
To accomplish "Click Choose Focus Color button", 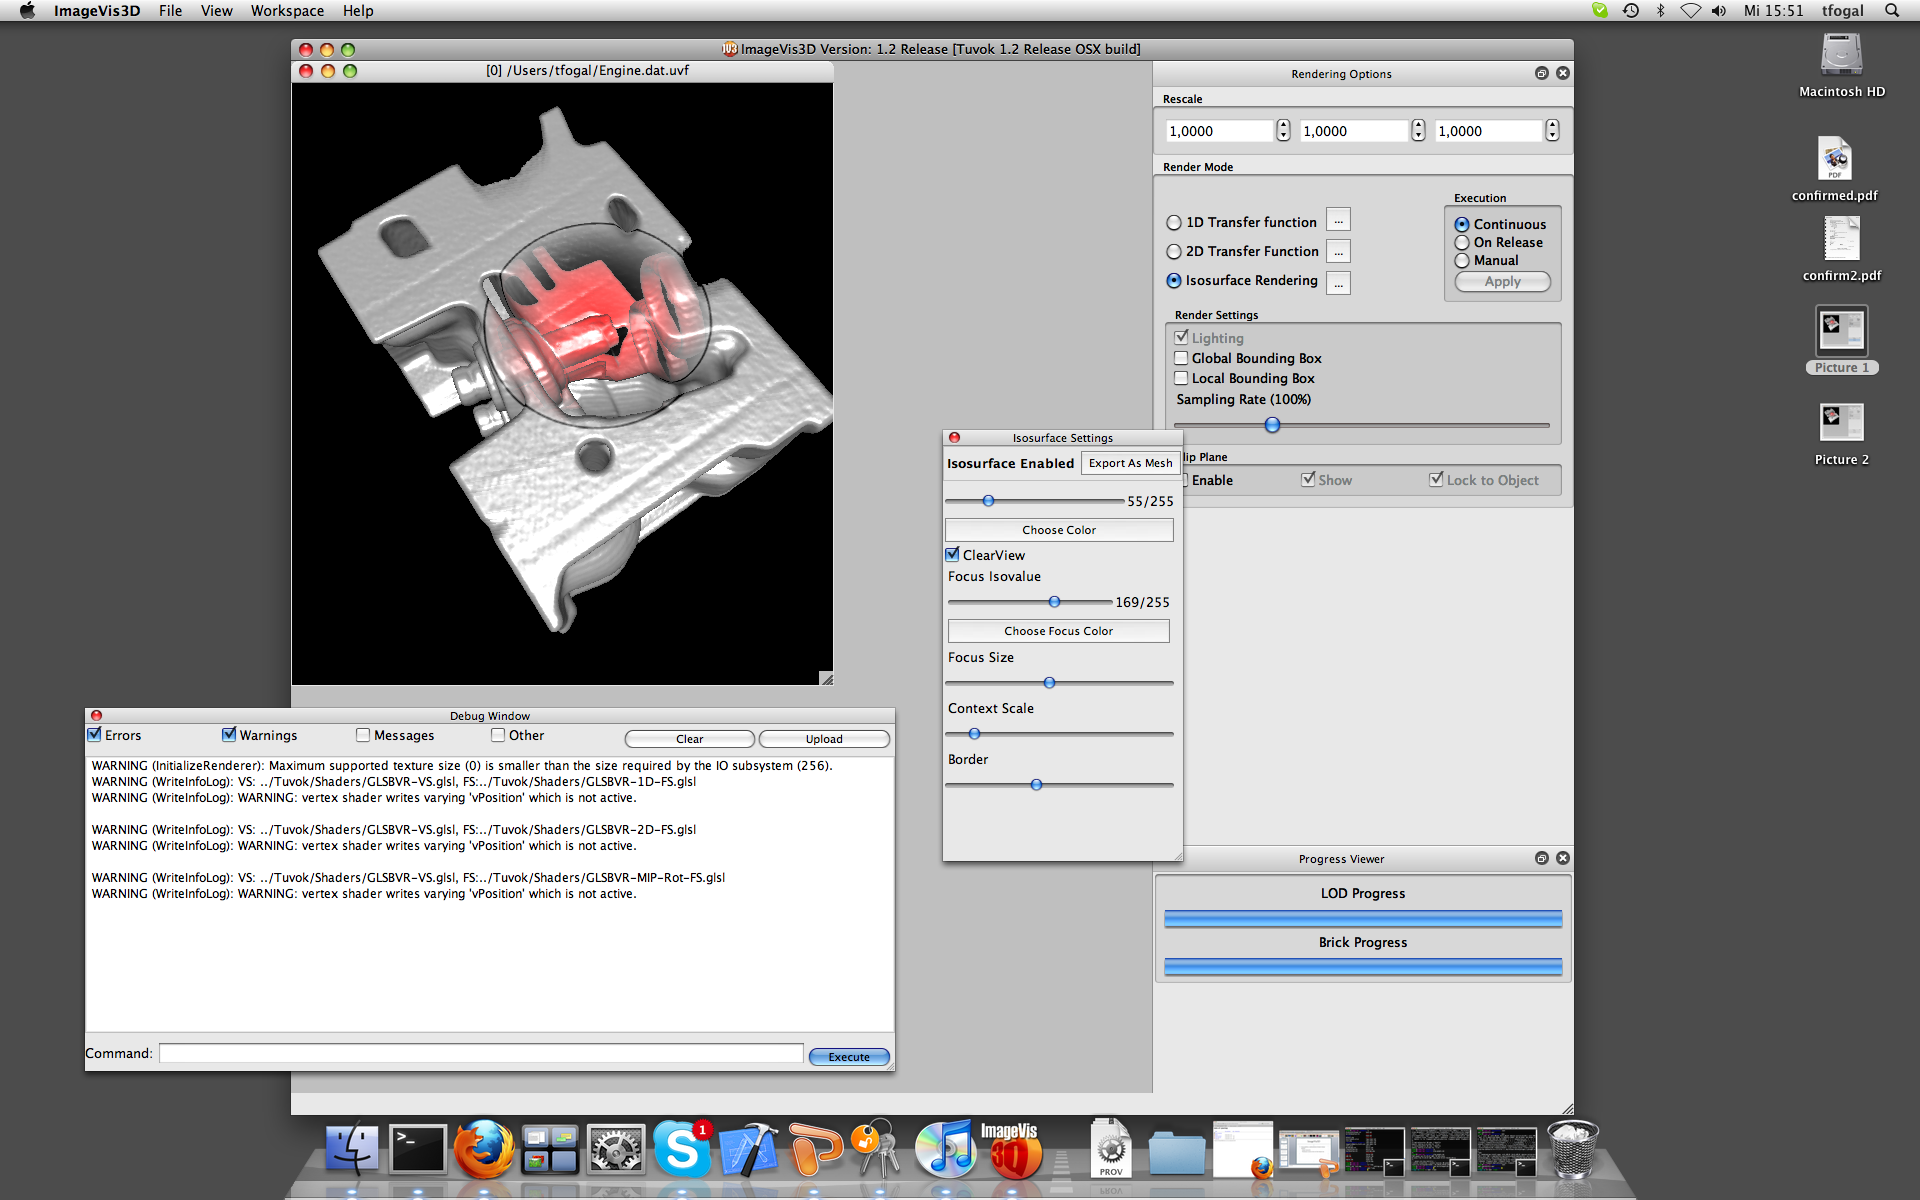I will tap(1058, 631).
